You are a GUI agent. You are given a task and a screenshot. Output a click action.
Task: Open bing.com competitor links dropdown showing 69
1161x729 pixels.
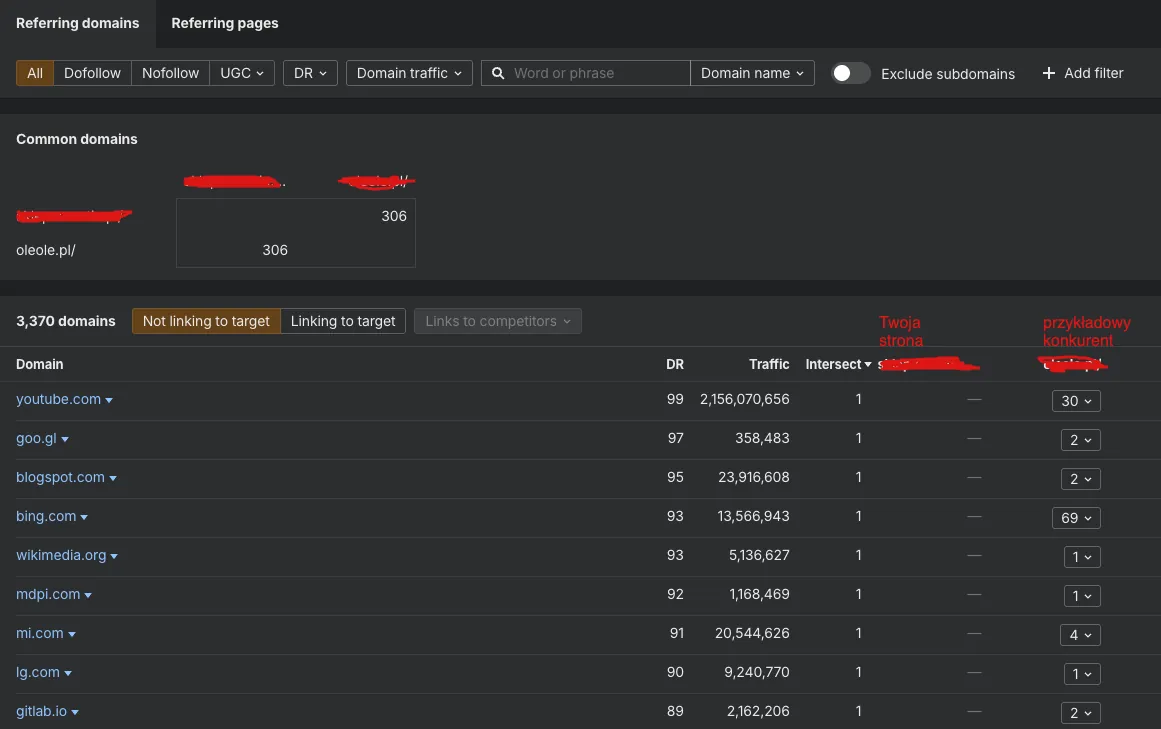point(1076,518)
